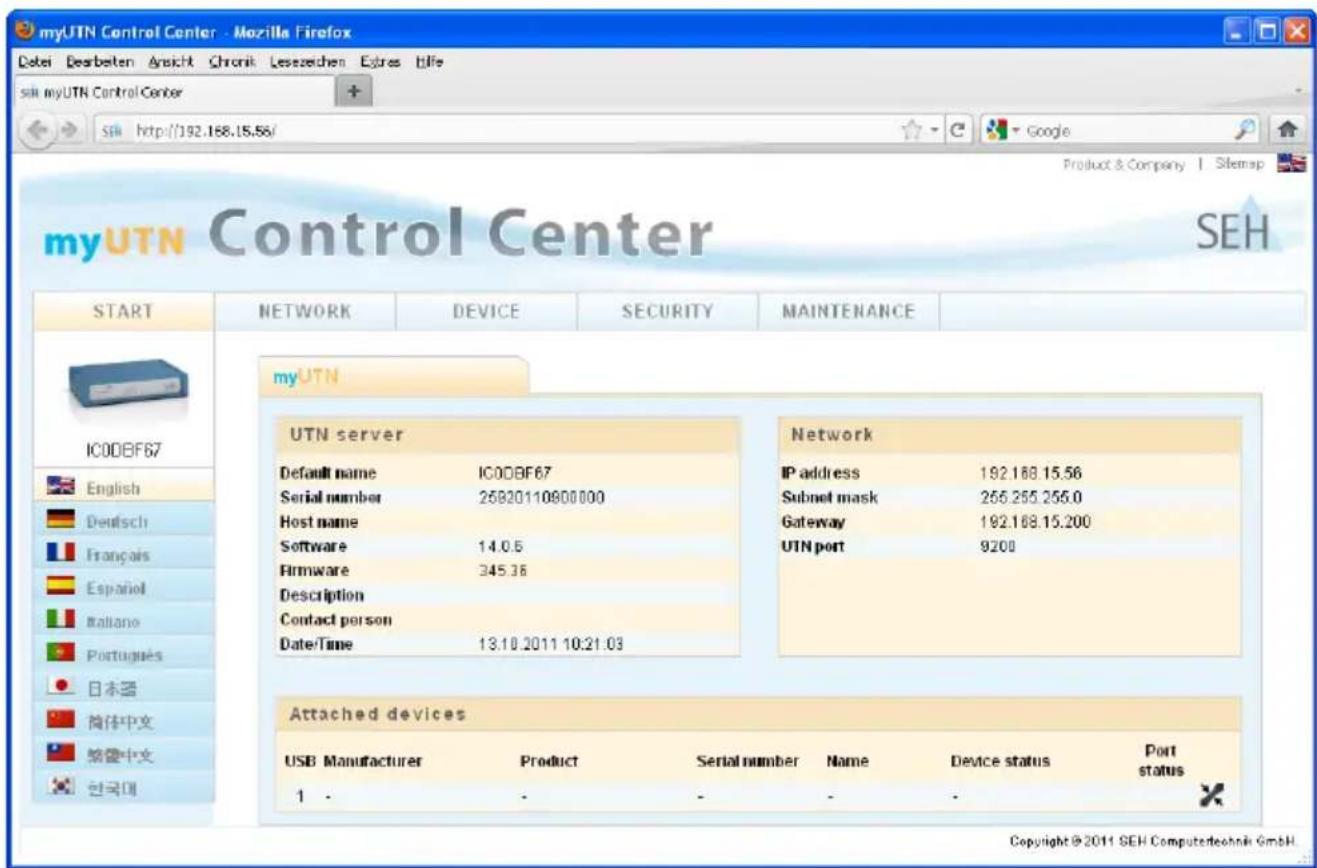1317x868 pixels.
Task: Select the China flag for Simplified Chinese
Action: (x=60, y=720)
